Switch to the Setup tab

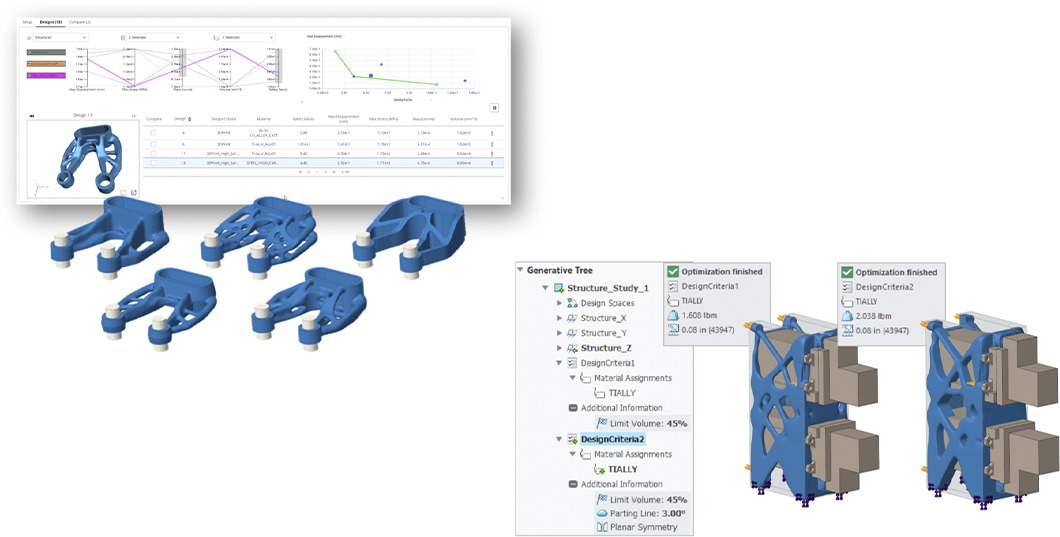28,21
